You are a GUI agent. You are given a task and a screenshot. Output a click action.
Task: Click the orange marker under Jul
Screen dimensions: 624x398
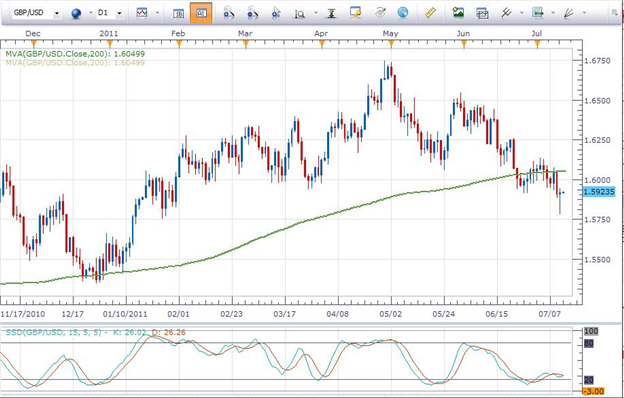537,43
